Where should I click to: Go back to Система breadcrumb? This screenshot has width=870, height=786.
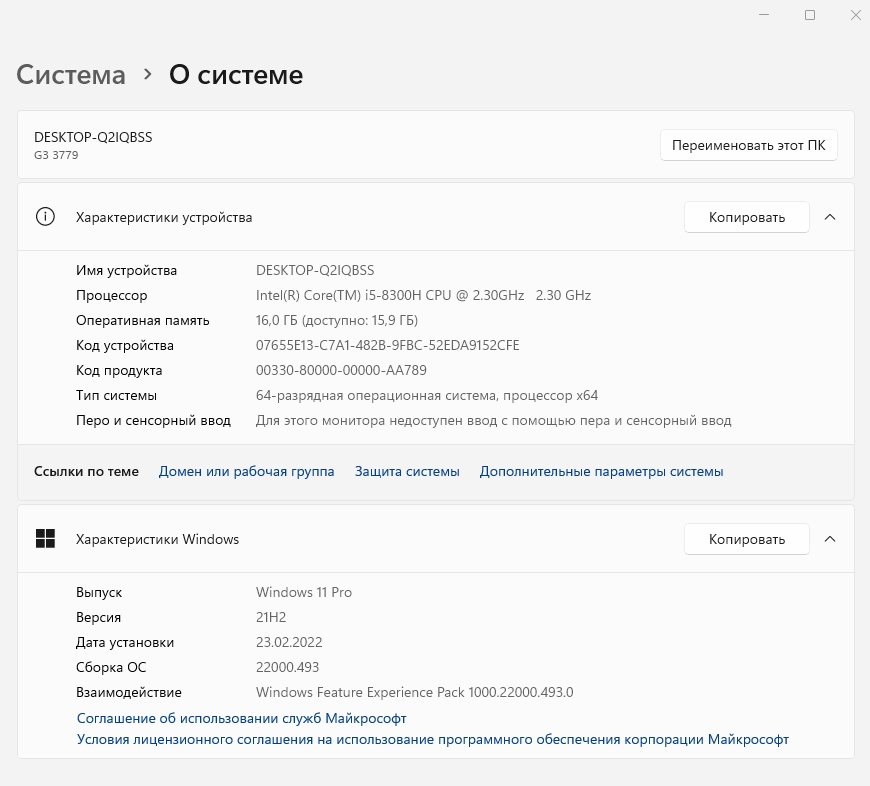71,75
